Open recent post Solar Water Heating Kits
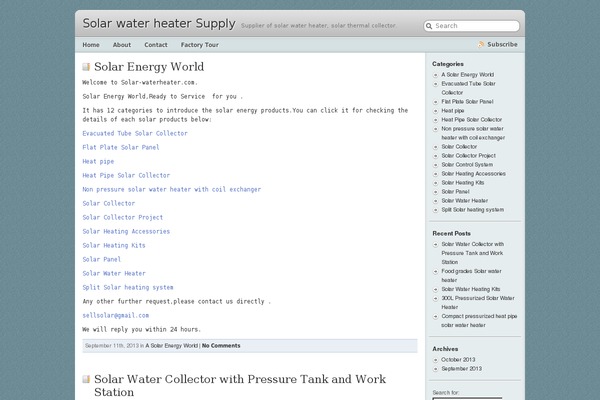 click(471, 289)
